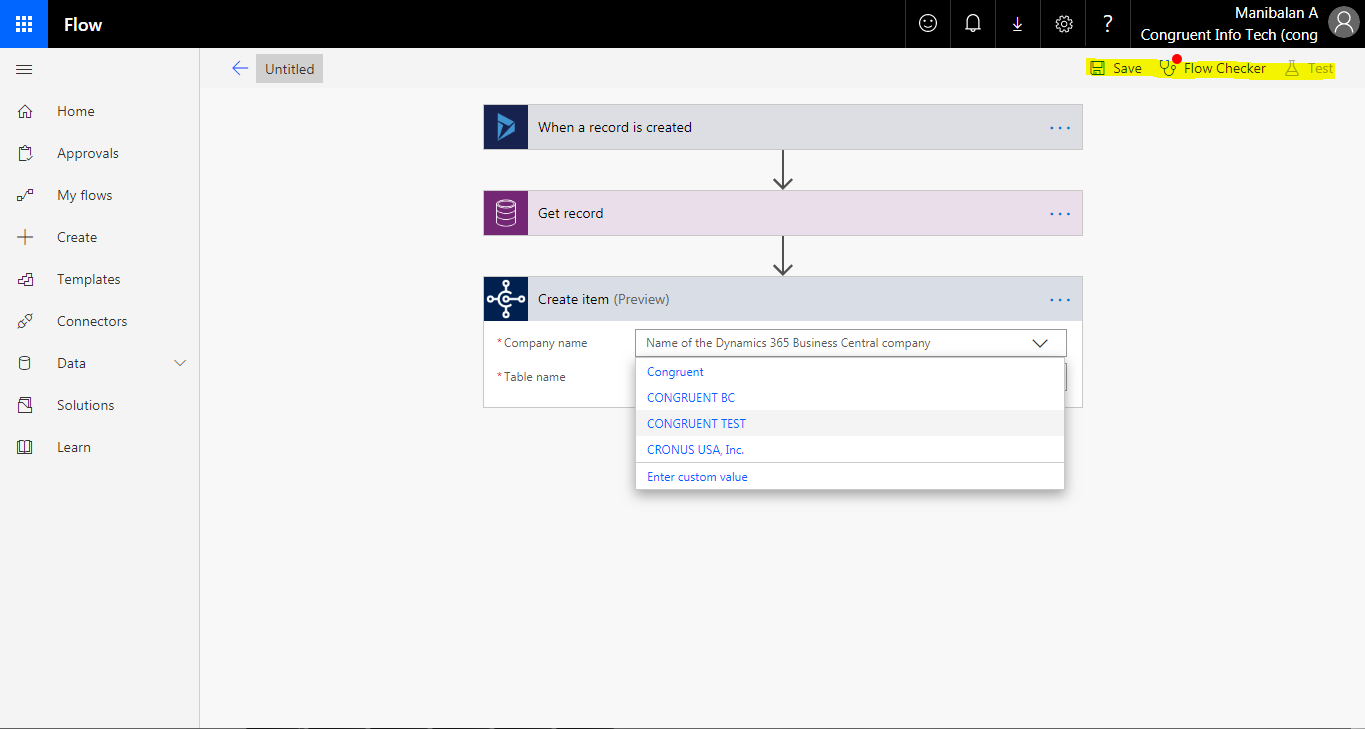Screen dimensions: 1365x729
Task: Collapse the sidebar hamburger menu
Action: pyautogui.click(x=25, y=69)
